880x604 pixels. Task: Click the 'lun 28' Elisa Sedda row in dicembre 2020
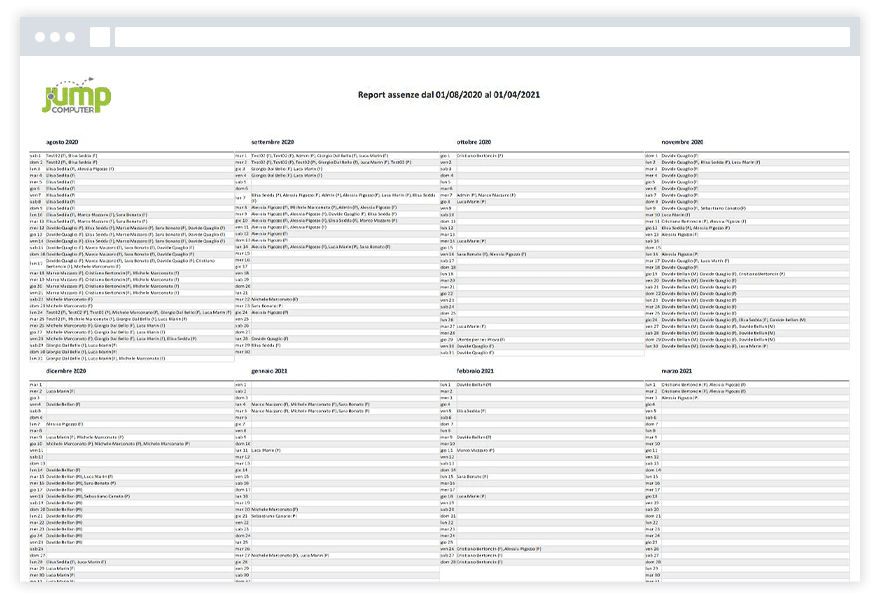131,561
